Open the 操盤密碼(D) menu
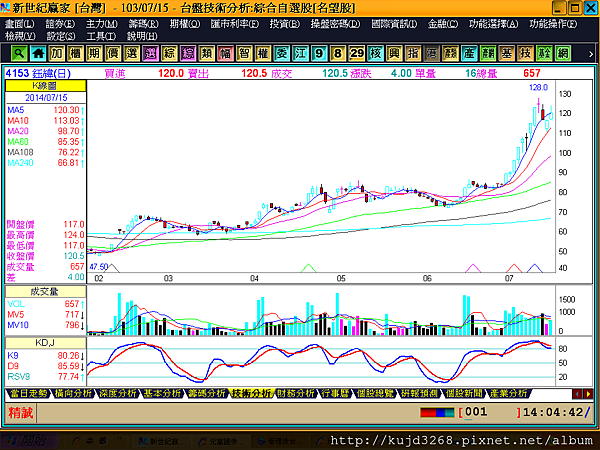Image resolution: width=600 pixels, height=450 pixels. [335, 24]
